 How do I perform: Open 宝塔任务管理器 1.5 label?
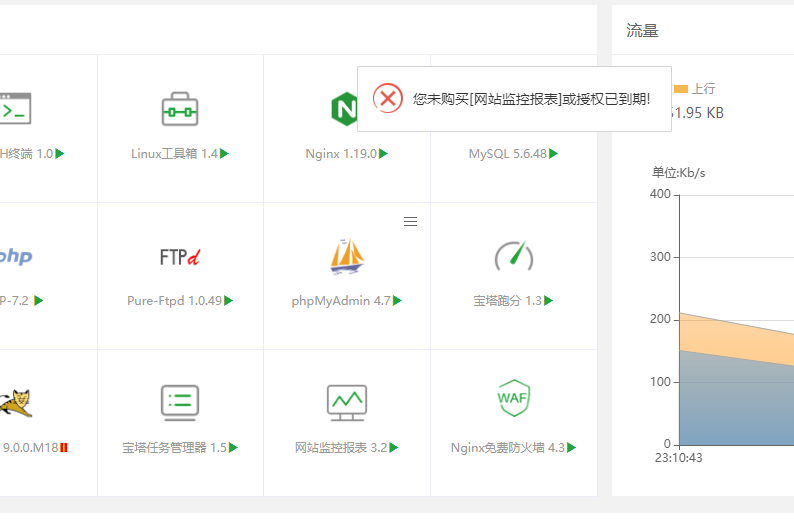175,448
